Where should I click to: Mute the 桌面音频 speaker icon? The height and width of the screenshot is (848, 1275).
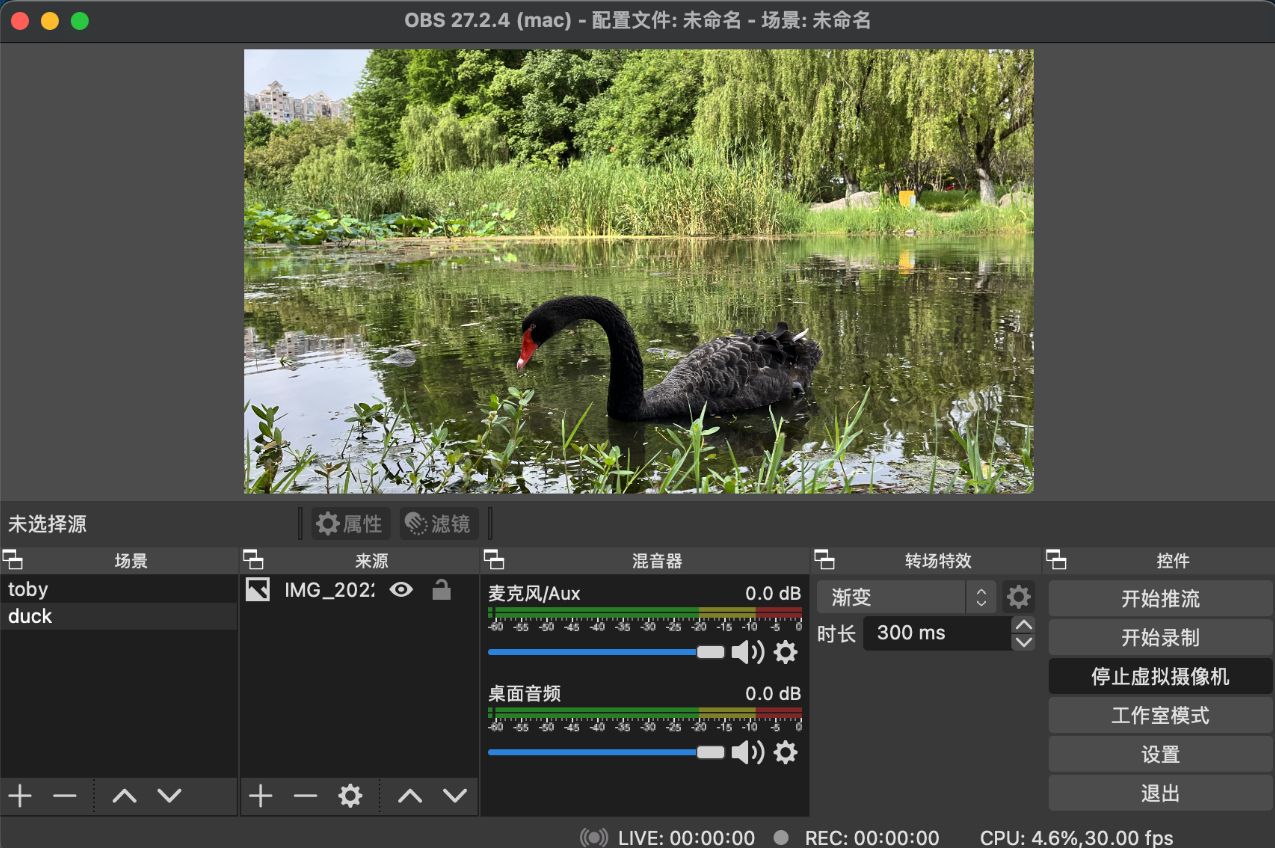747,752
